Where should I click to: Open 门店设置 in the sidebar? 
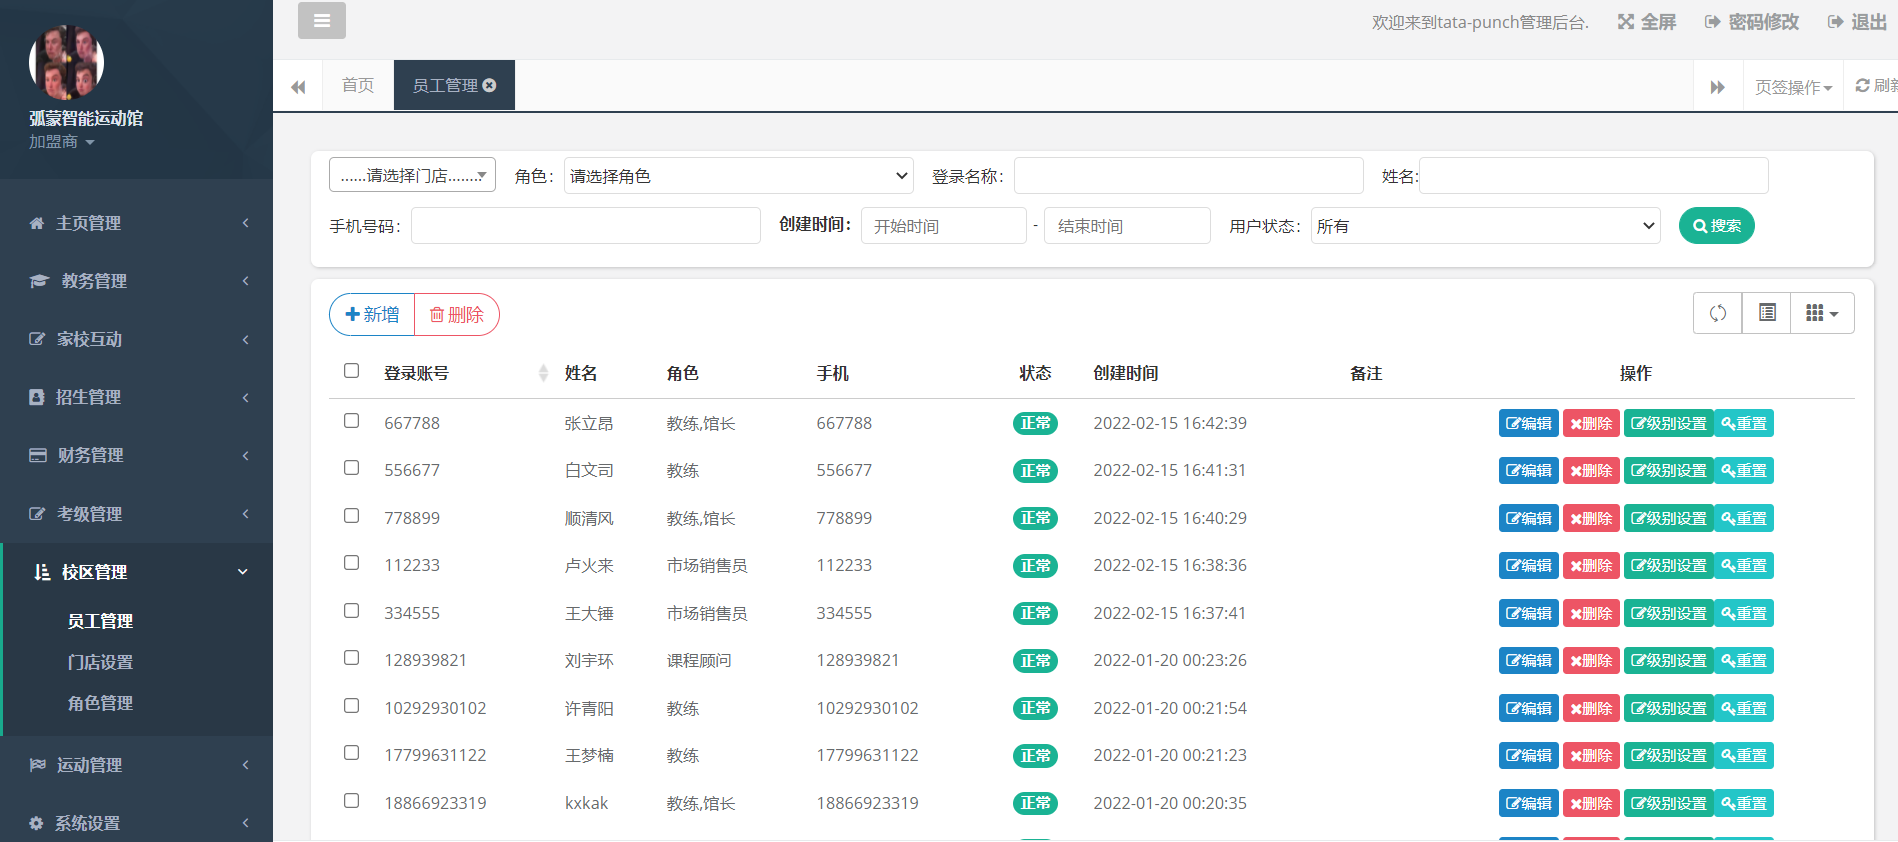[x=100, y=662]
